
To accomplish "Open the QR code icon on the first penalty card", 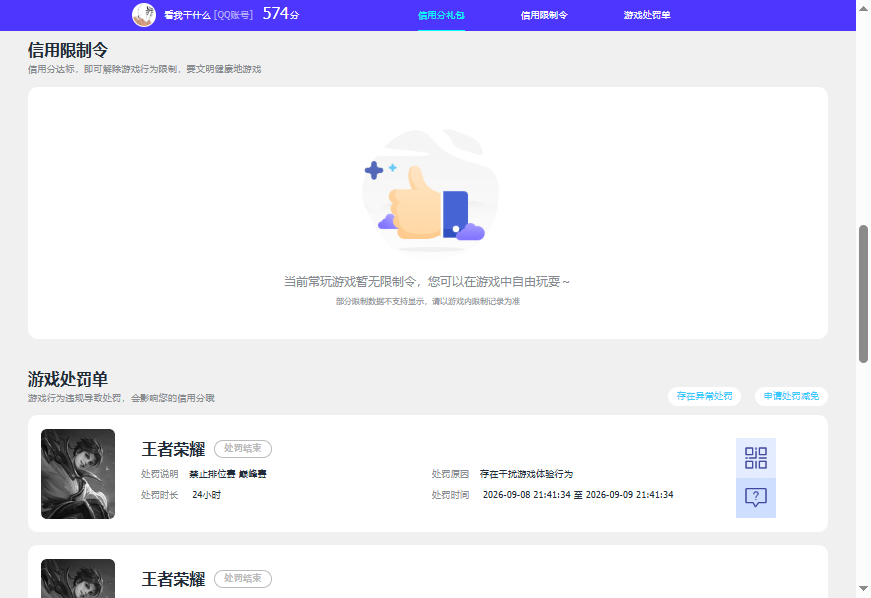I will click(755, 458).
